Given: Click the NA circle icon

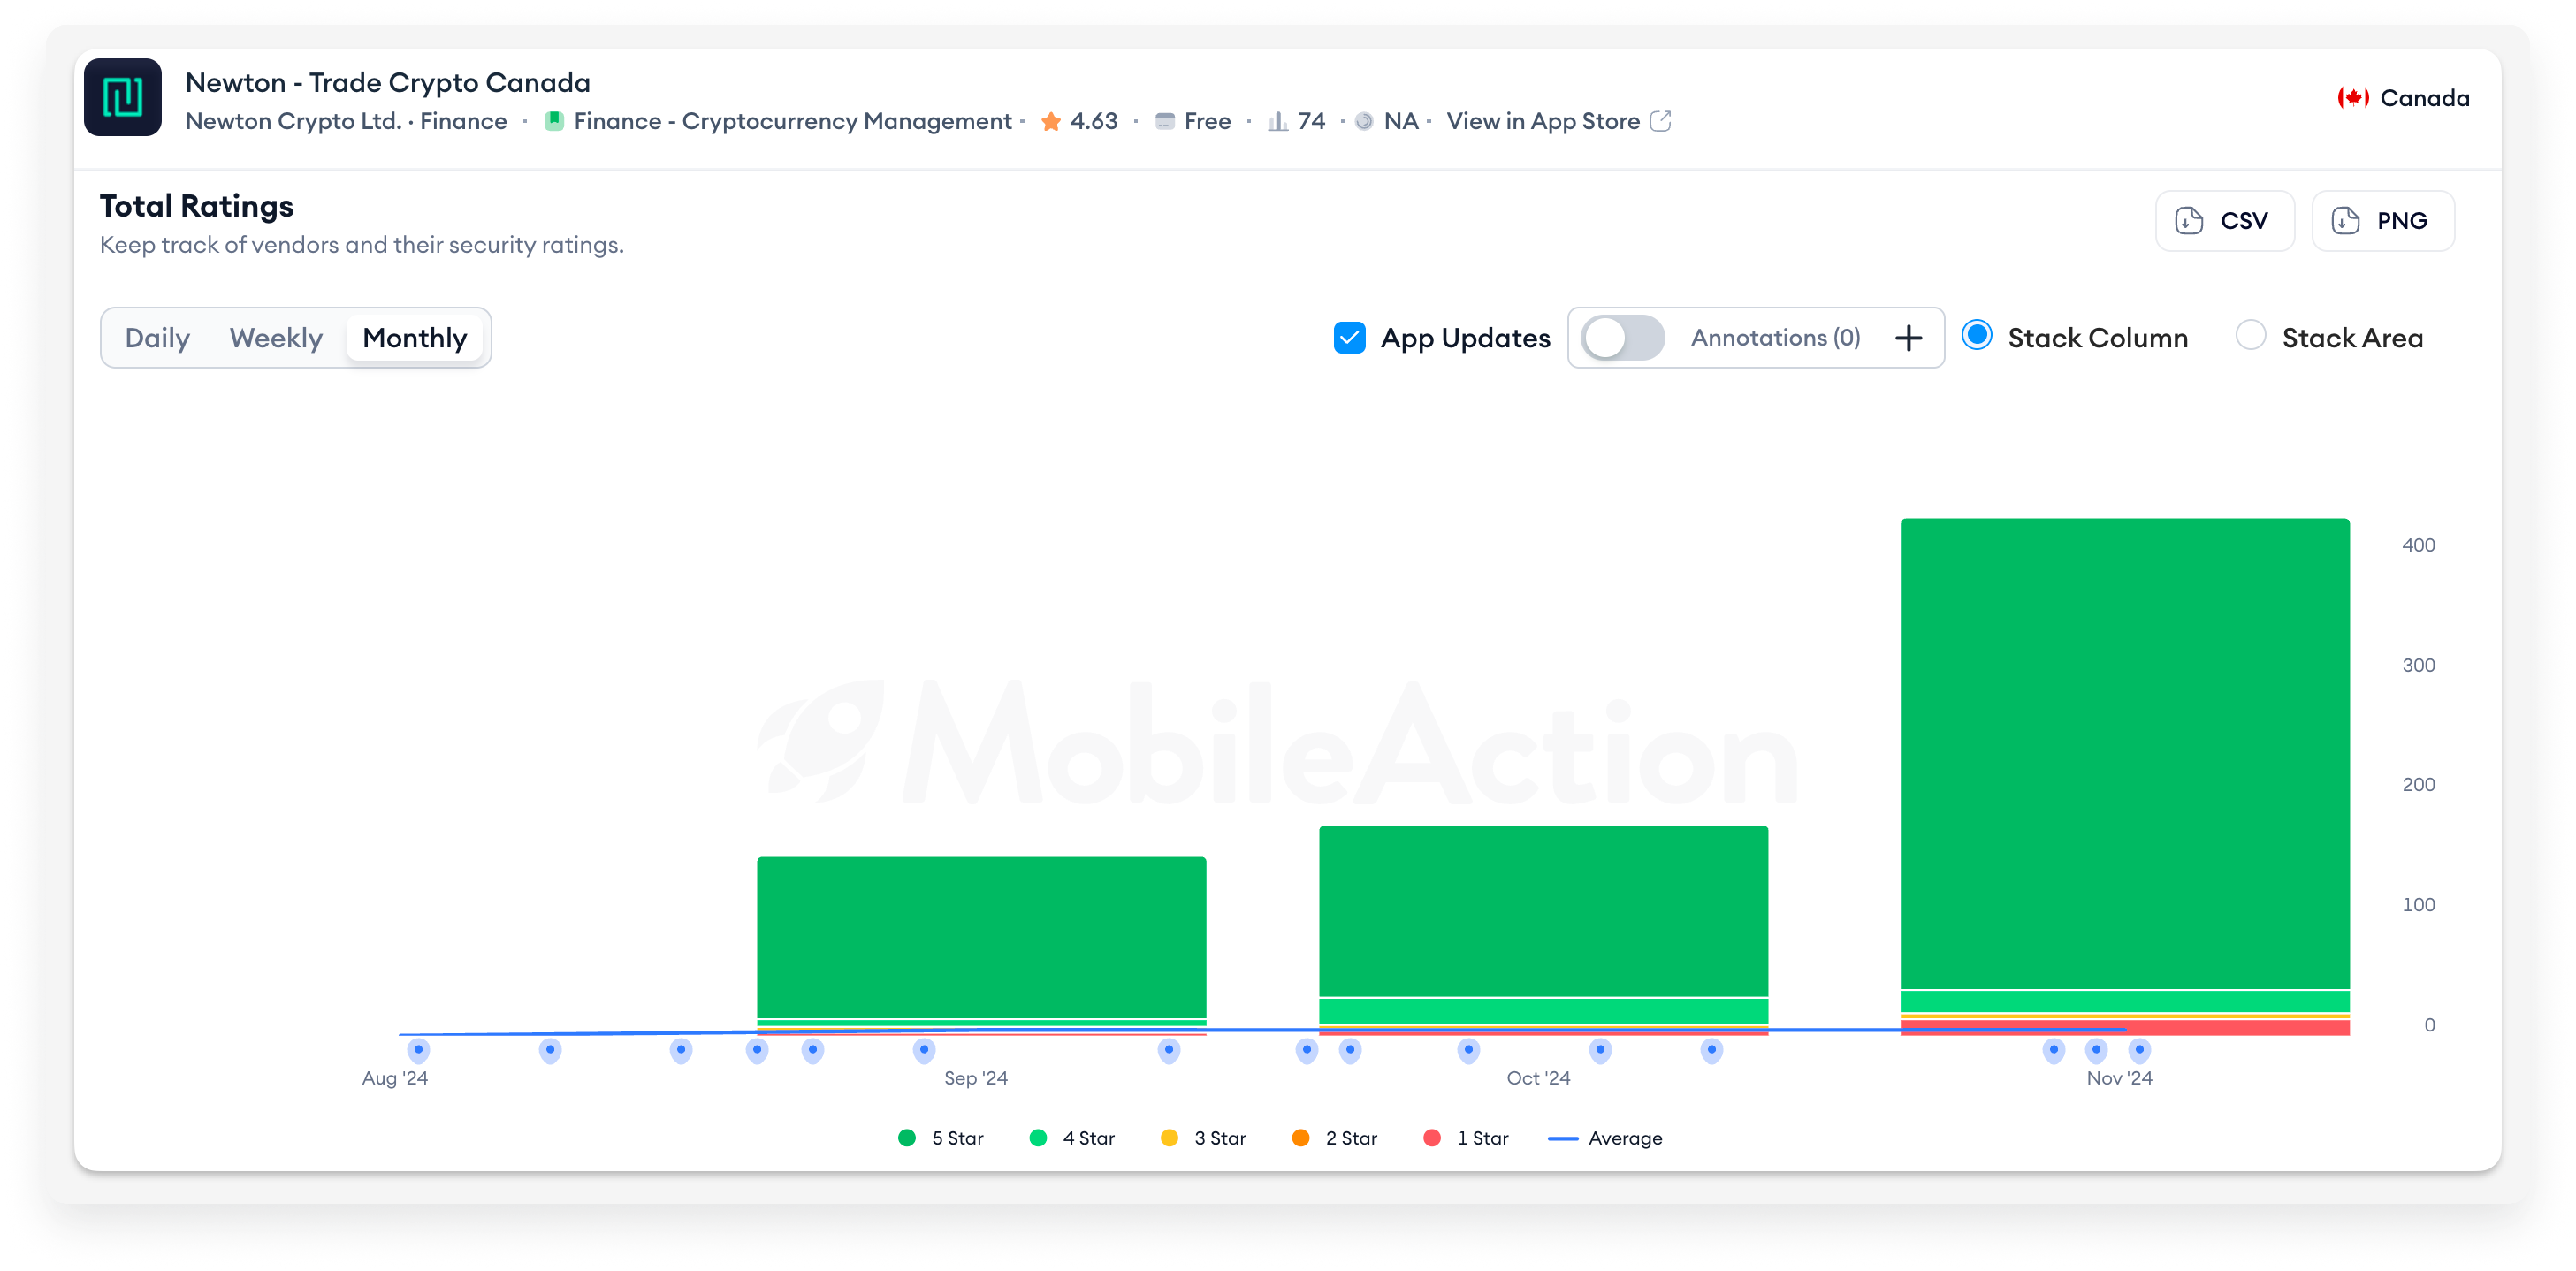Looking at the screenshot, I should tap(1364, 121).
